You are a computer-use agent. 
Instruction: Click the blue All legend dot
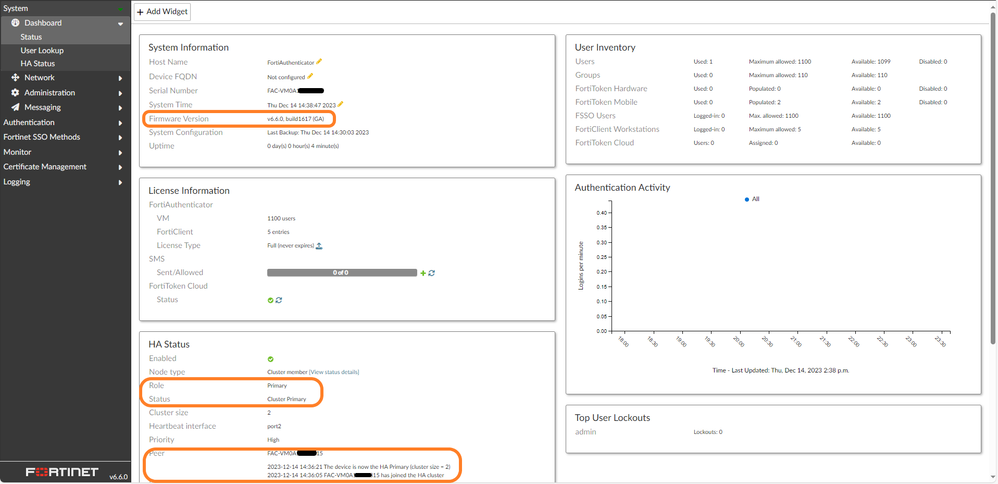coord(747,199)
